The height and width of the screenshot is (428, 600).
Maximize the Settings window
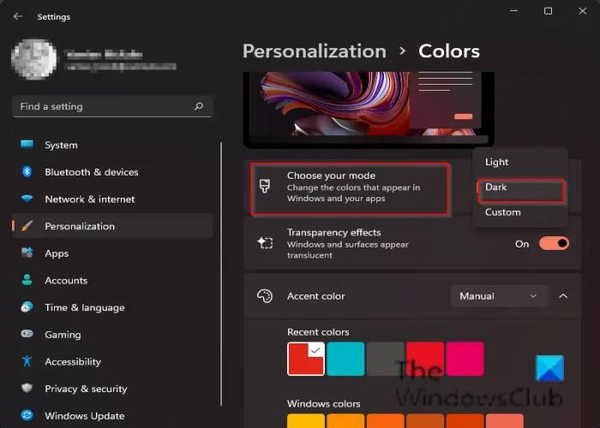(x=548, y=11)
